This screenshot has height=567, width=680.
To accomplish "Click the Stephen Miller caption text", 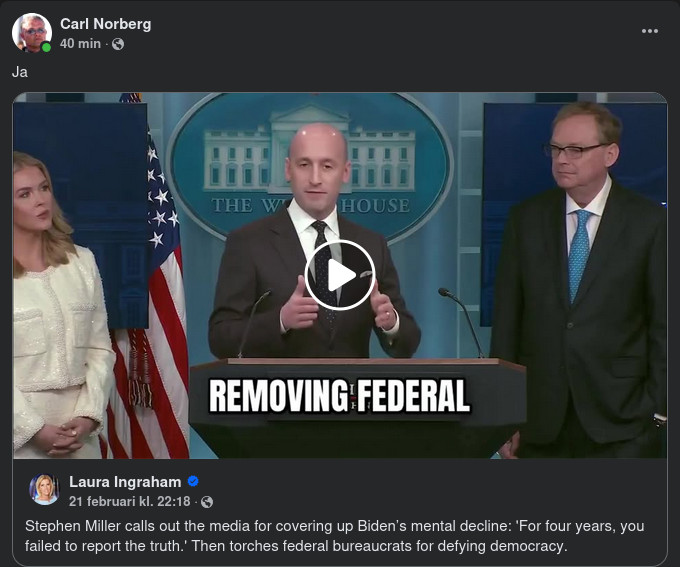I will (x=334, y=536).
